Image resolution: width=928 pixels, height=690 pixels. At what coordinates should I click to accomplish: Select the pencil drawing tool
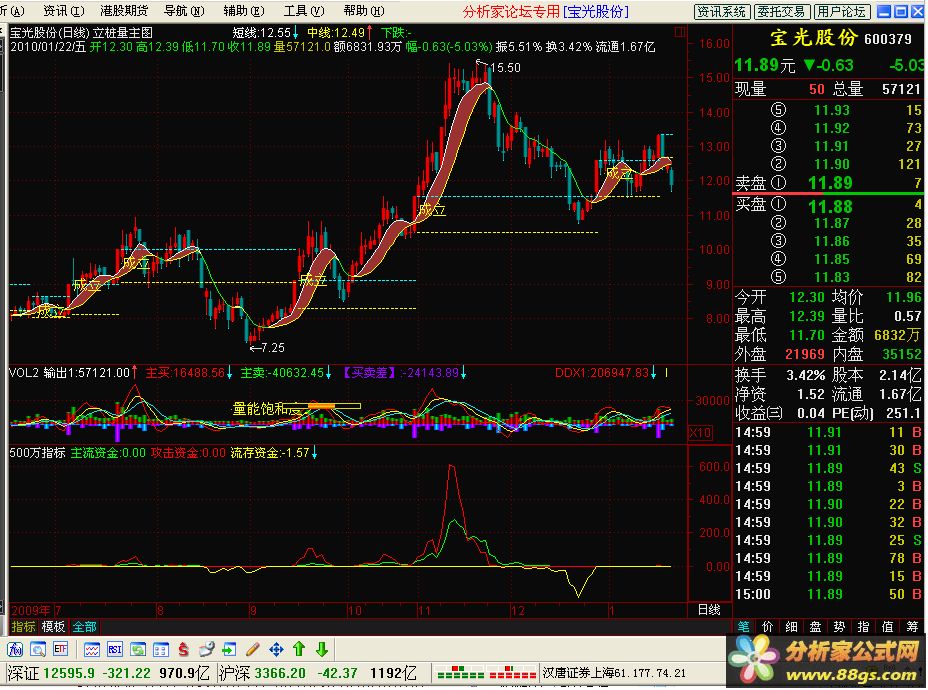click(x=253, y=651)
